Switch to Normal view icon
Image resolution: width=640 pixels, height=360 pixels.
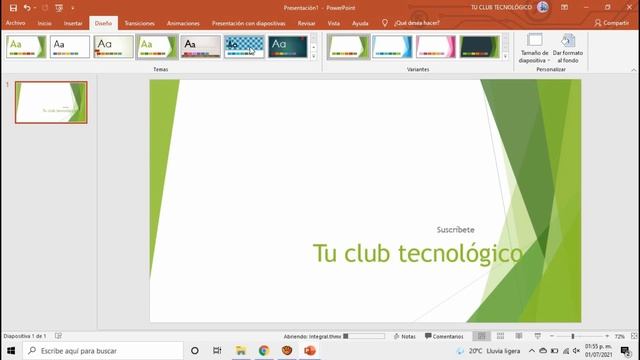482,336
